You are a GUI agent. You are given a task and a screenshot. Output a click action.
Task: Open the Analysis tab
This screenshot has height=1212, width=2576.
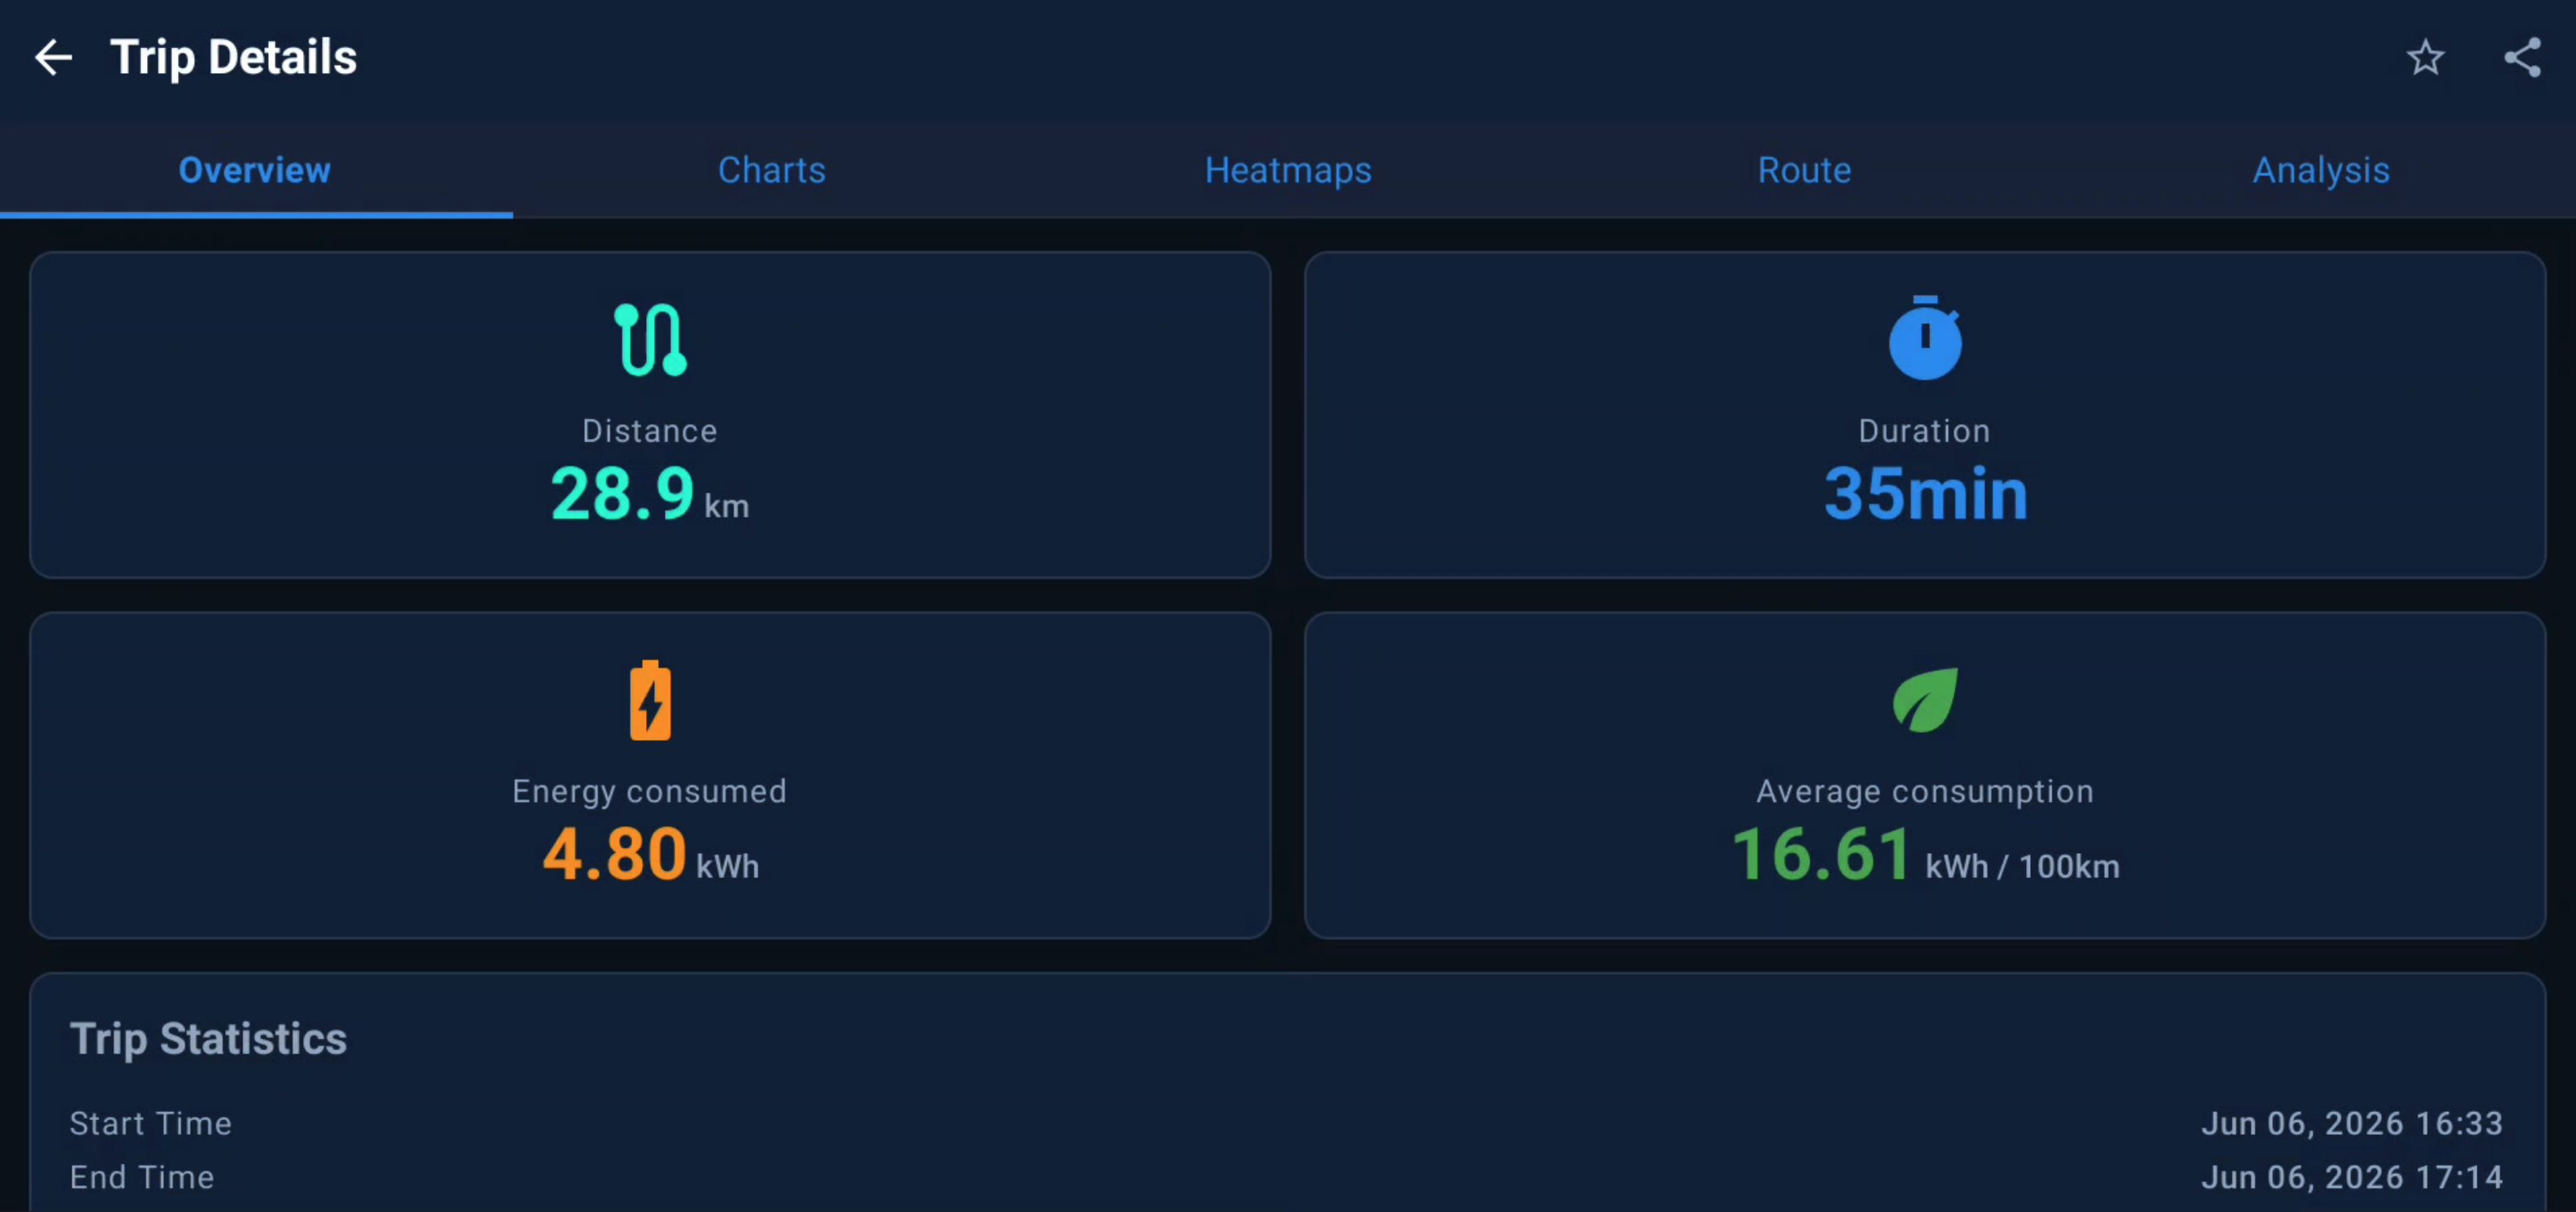tap(2320, 170)
